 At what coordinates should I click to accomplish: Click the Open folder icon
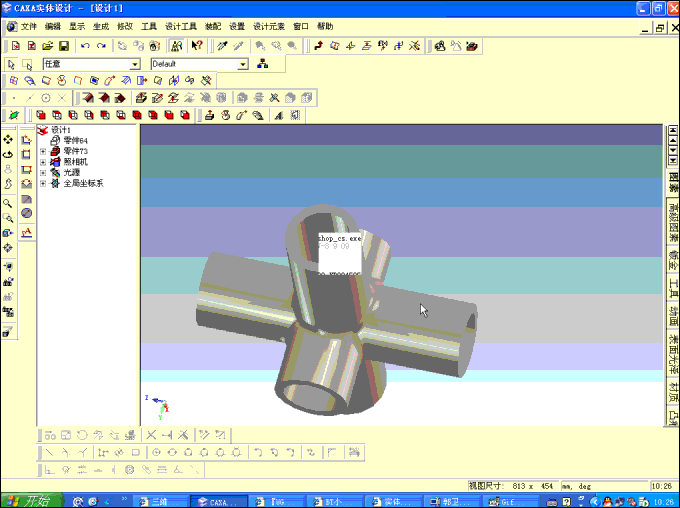48,46
